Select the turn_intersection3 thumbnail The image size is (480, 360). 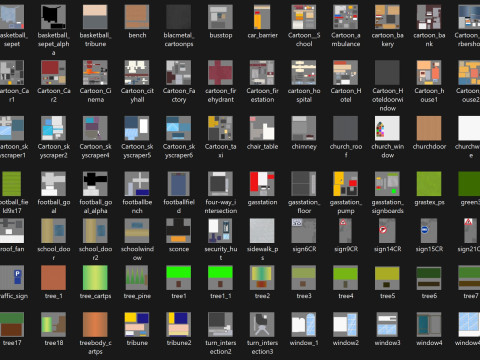pos(262,325)
